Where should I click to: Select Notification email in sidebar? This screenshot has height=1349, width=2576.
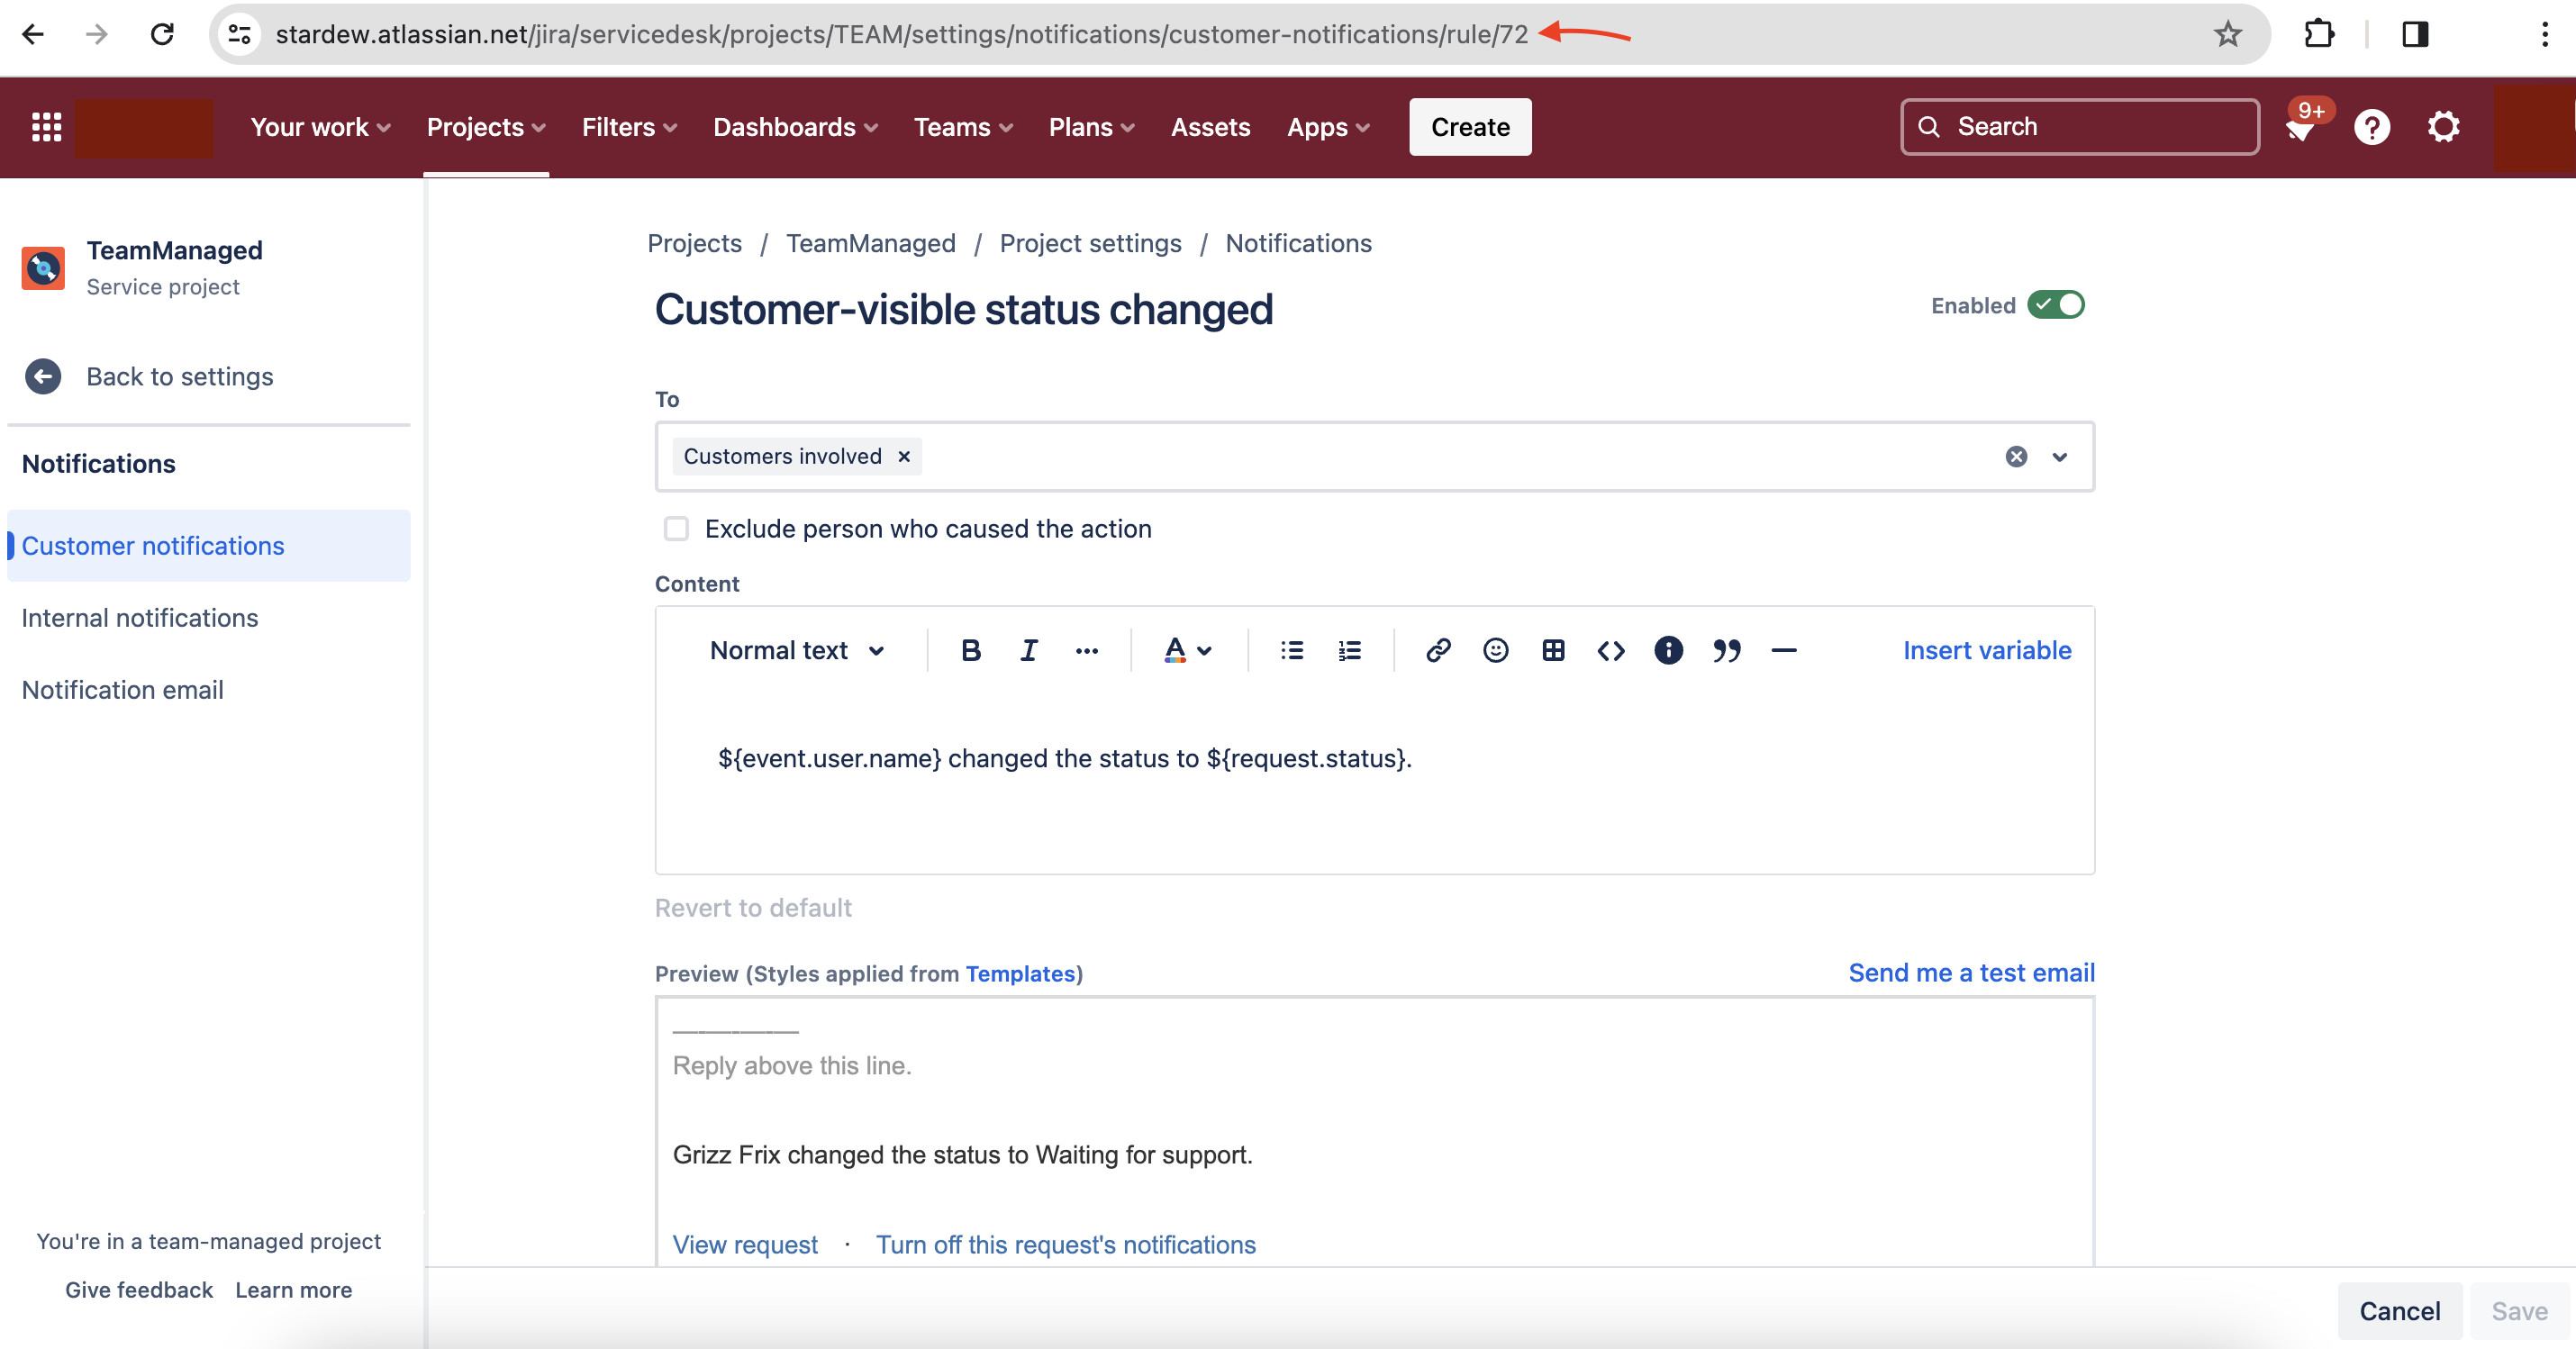click(122, 689)
